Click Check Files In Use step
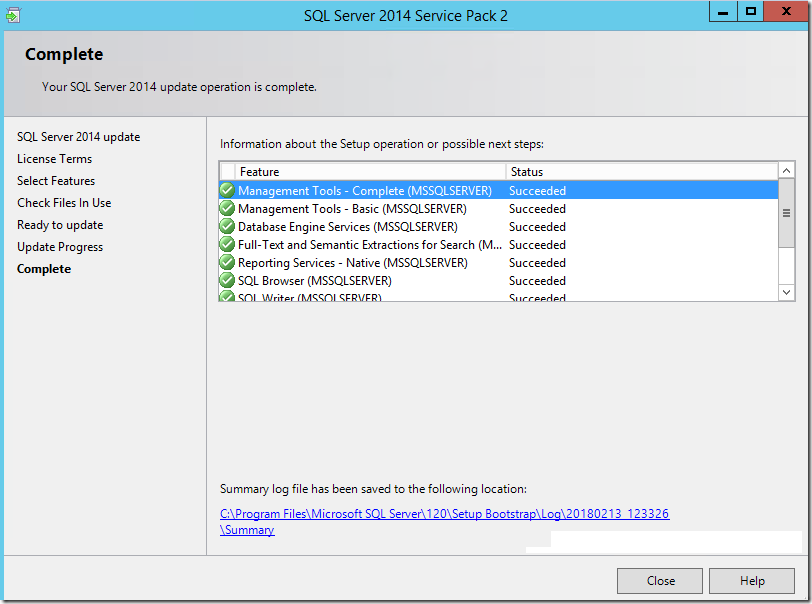 point(64,203)
